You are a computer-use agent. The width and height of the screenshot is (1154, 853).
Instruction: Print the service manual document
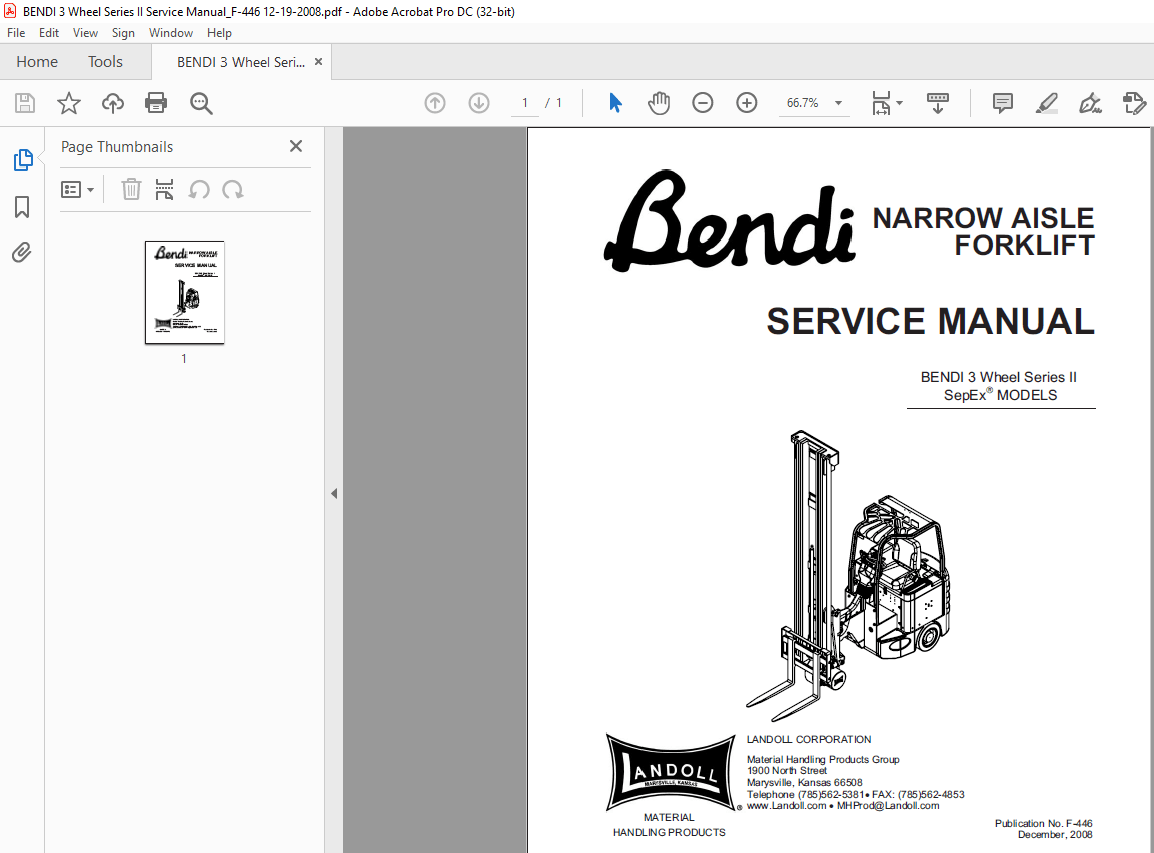[156, 102]
